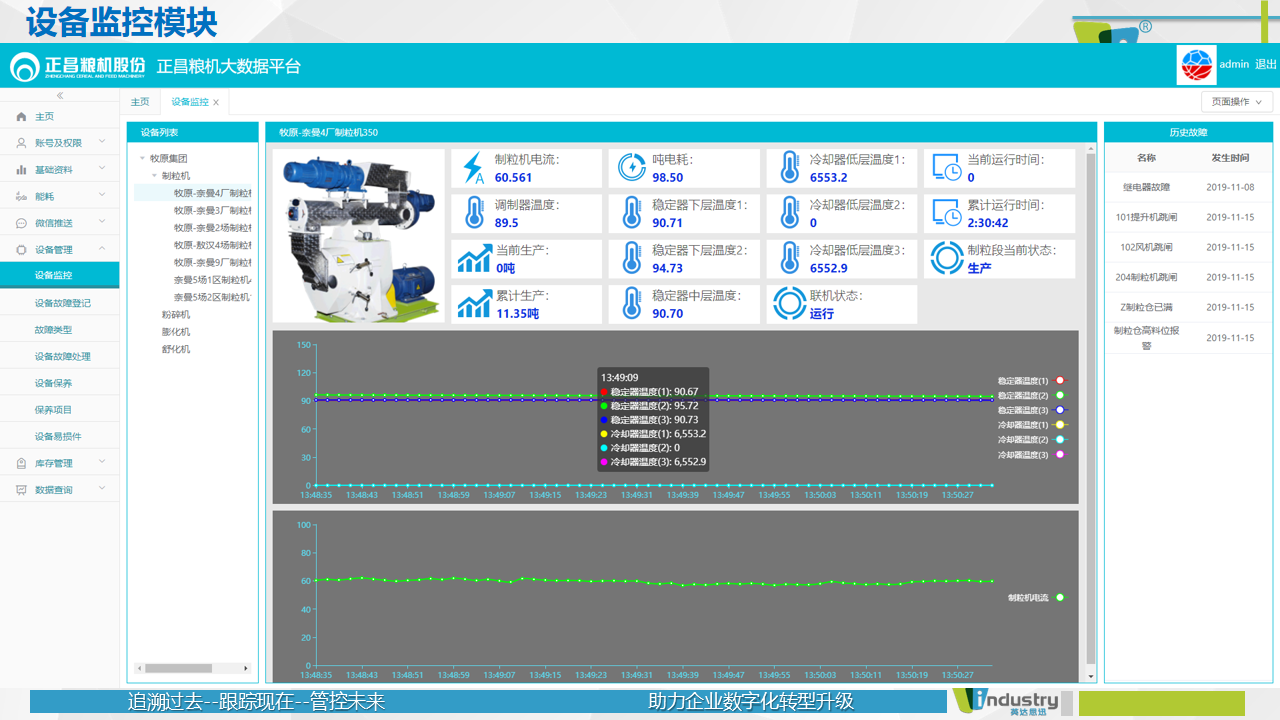Close the 设备监控 tab
The height and width of the screenshot is (720, 1280).
coord(216,103)
